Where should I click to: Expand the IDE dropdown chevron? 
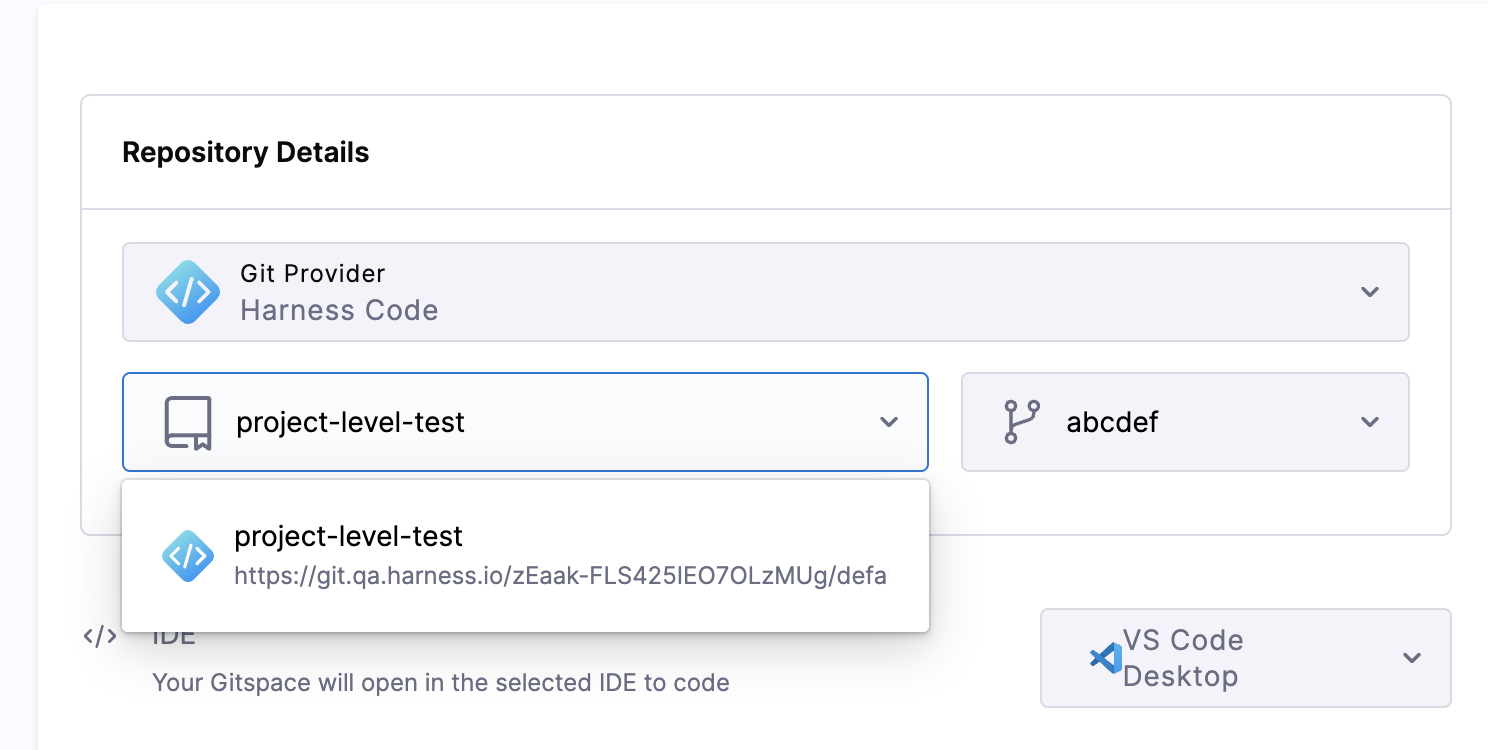[1412, 658]
